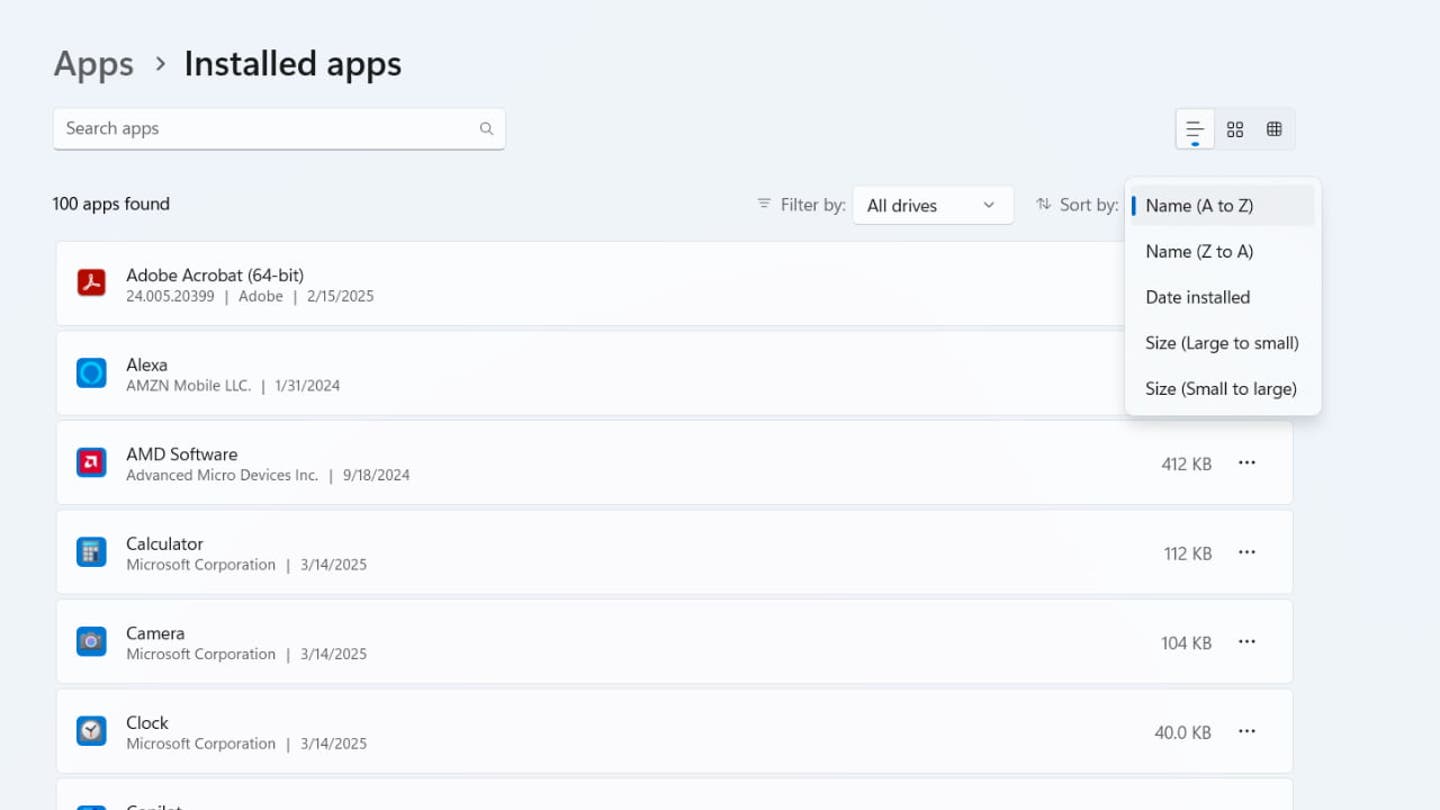Click the Alexa app icon

[91, 373]
